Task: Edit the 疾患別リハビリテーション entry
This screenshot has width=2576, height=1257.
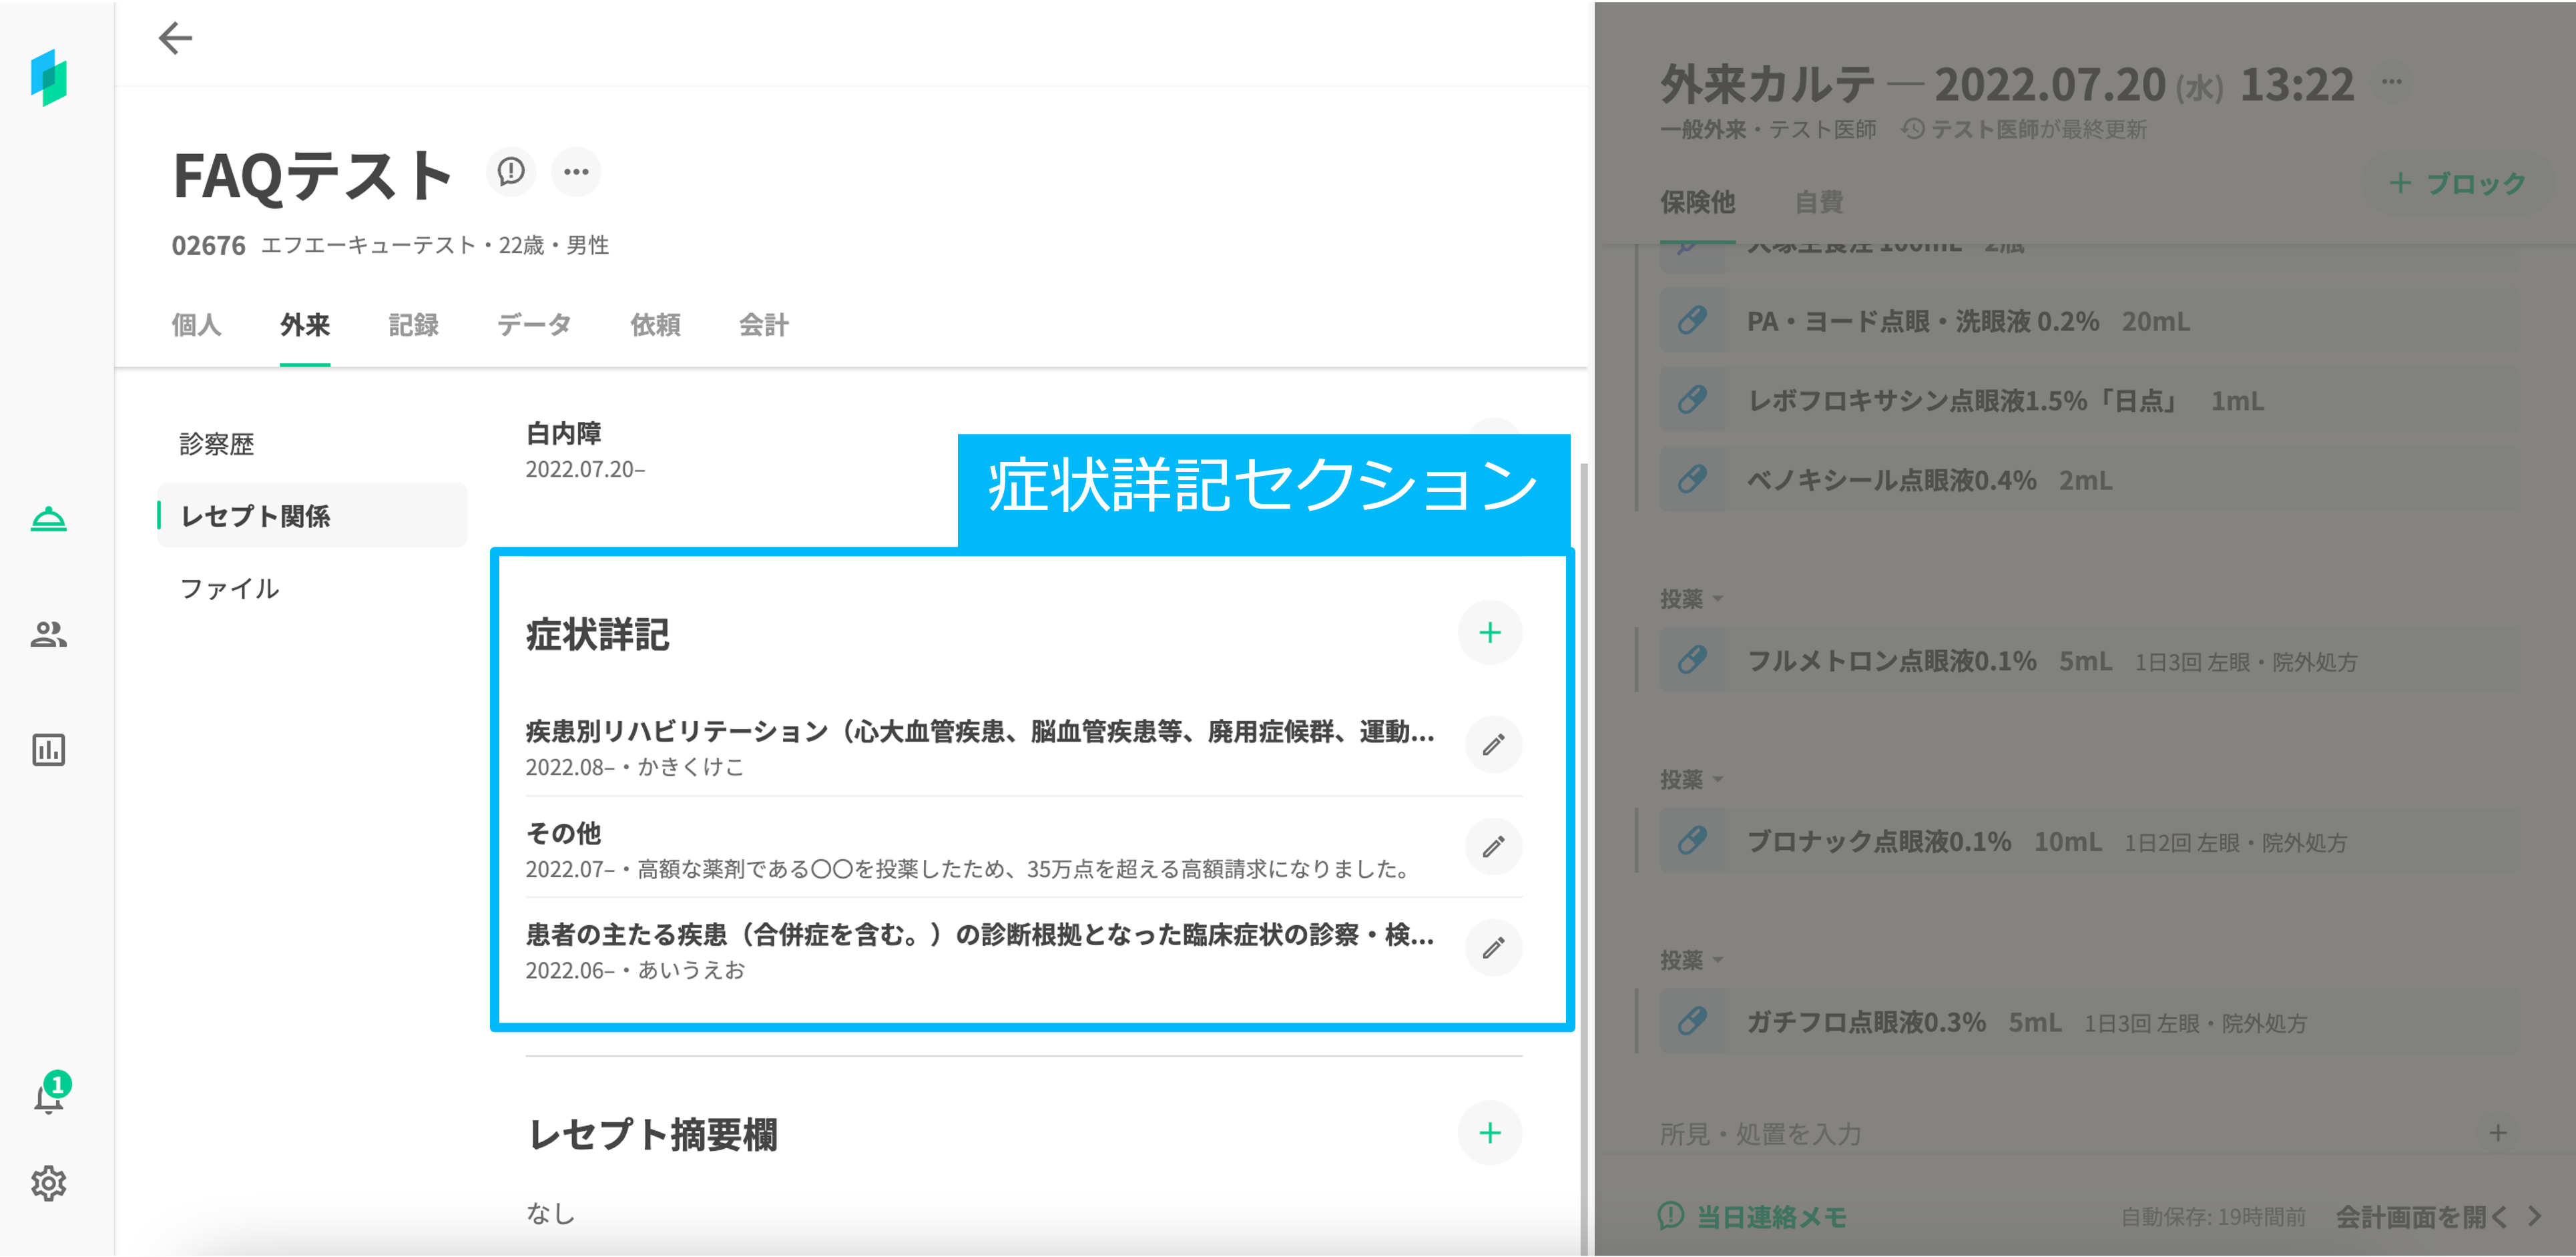Action: (x=1493, y=745)
